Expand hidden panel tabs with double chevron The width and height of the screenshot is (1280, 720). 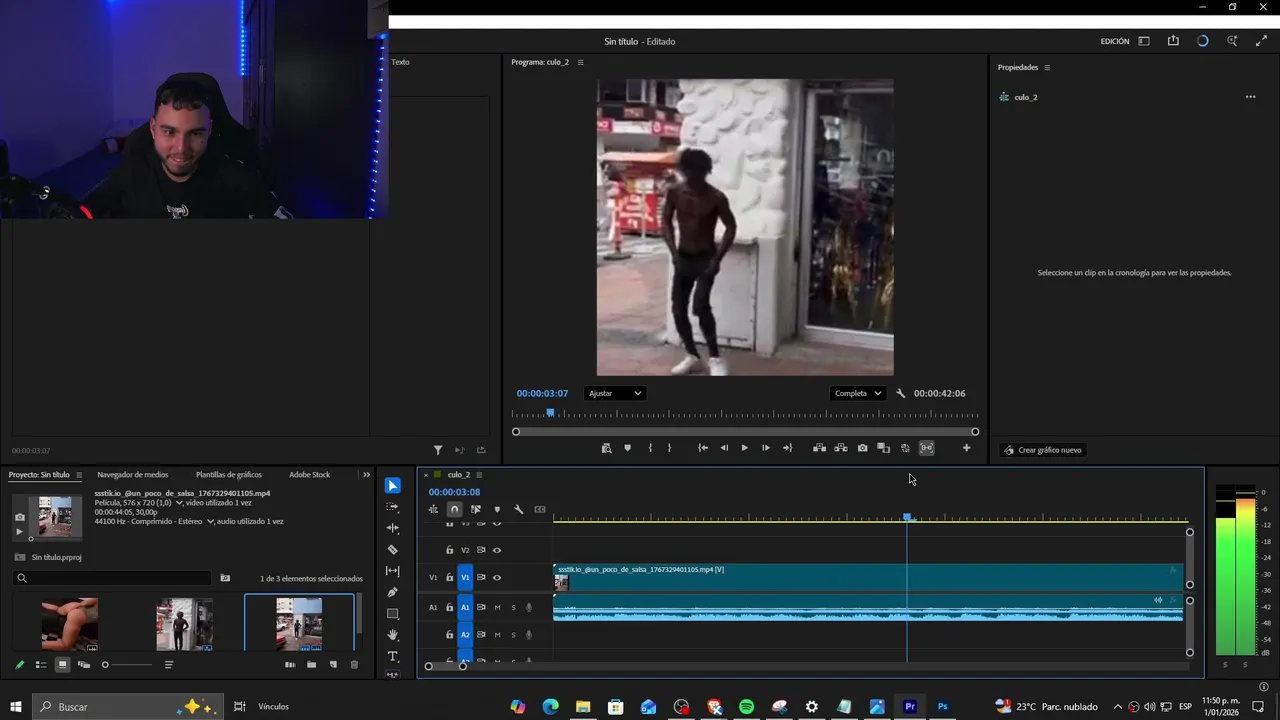pyautogui.click(x=366, y=475)
